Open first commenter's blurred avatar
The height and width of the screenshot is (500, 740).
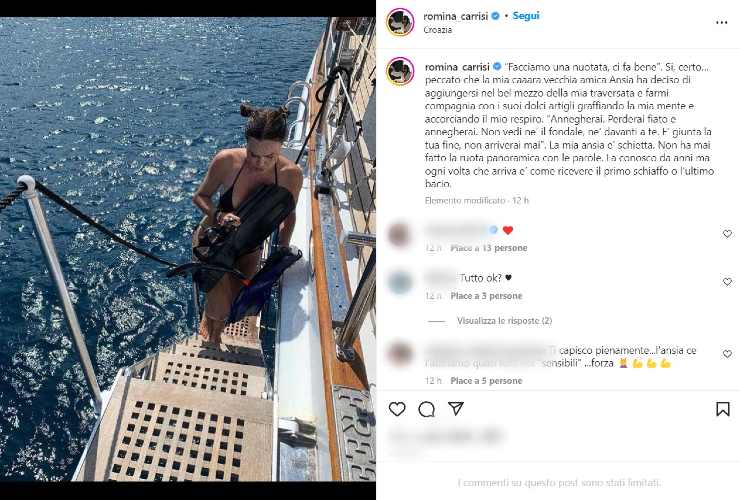click(x=399, y=234)
